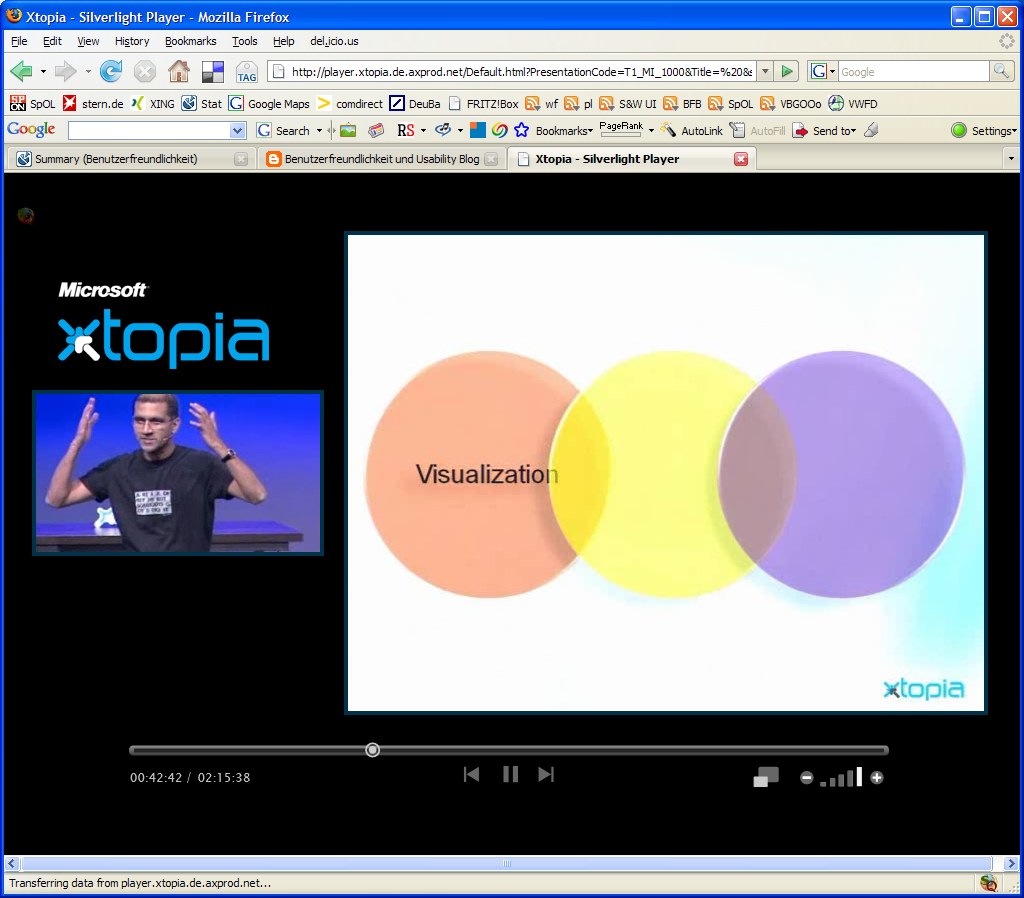Open the SpOL bookmark with SPON icon
The image size is (1024, 898).
[x=33, y=103]
